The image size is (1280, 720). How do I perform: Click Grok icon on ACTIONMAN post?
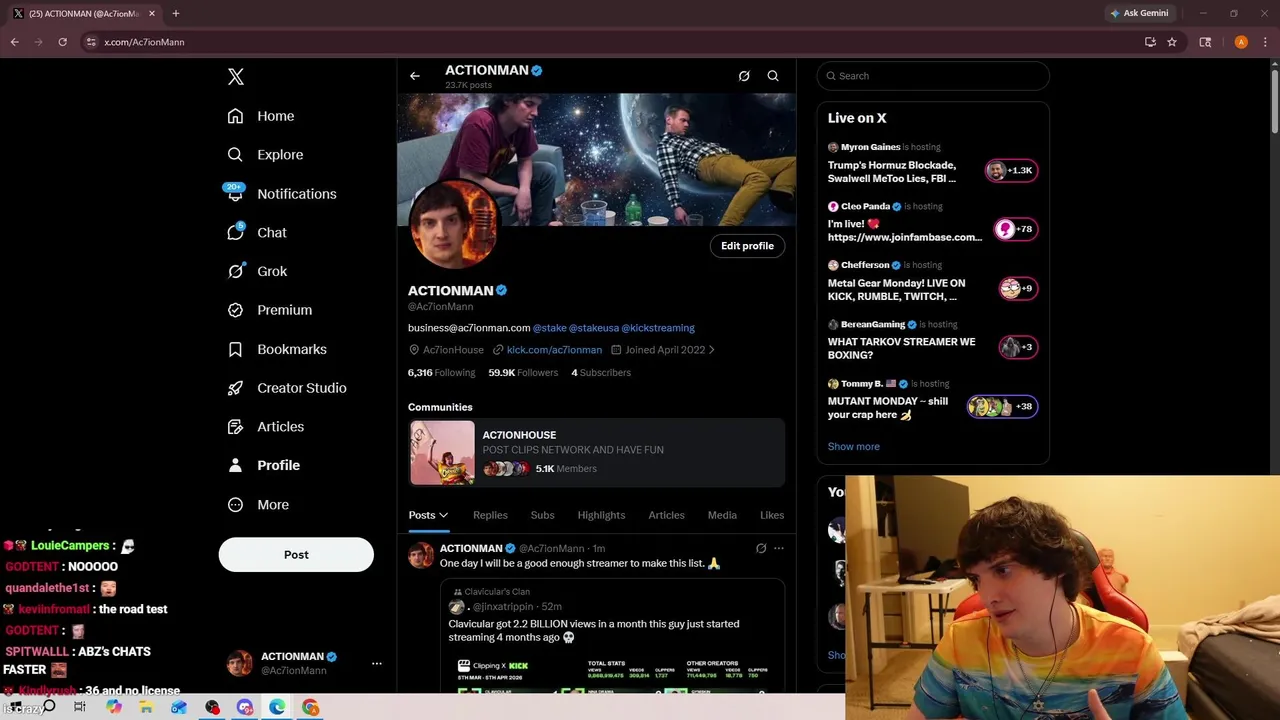[x=761, y=548]
